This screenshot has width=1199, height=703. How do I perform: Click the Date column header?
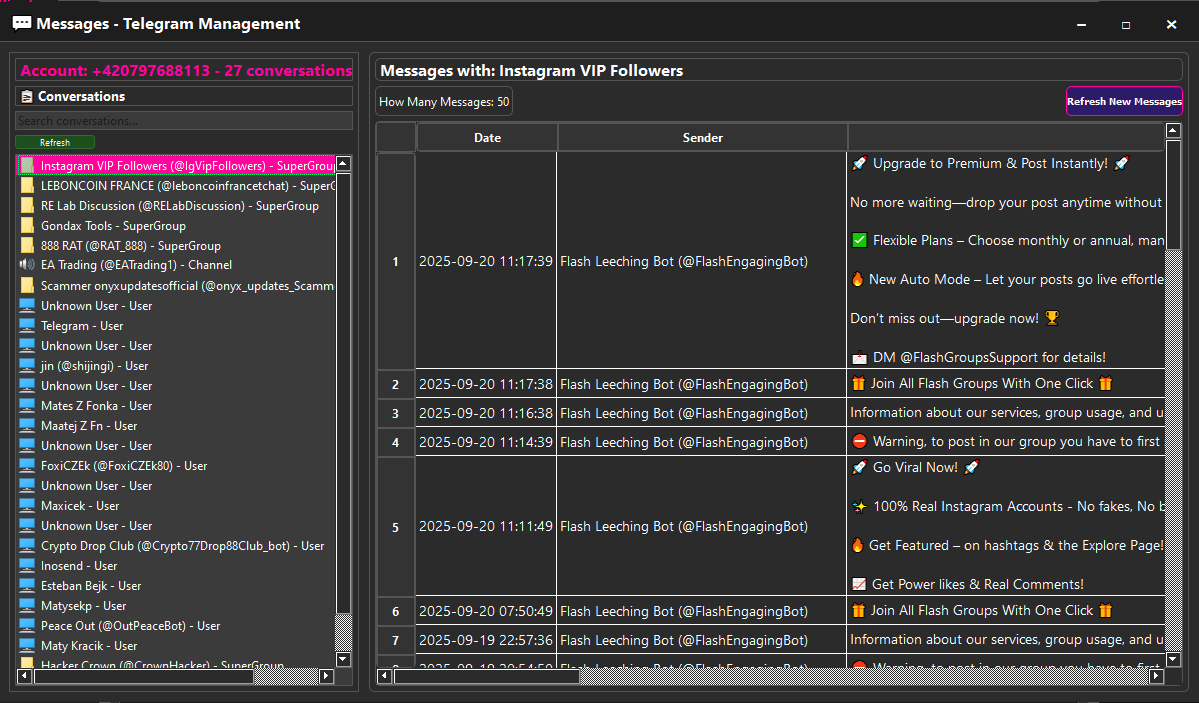(x=487, y=137)
